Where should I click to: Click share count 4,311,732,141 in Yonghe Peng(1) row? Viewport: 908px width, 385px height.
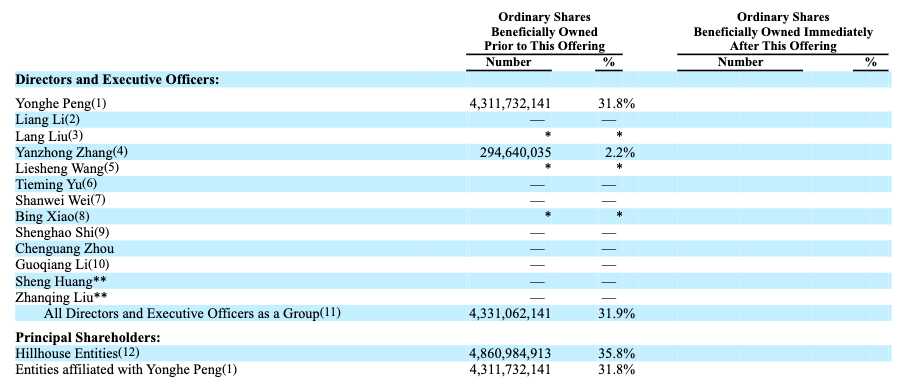tap(510, 104)
